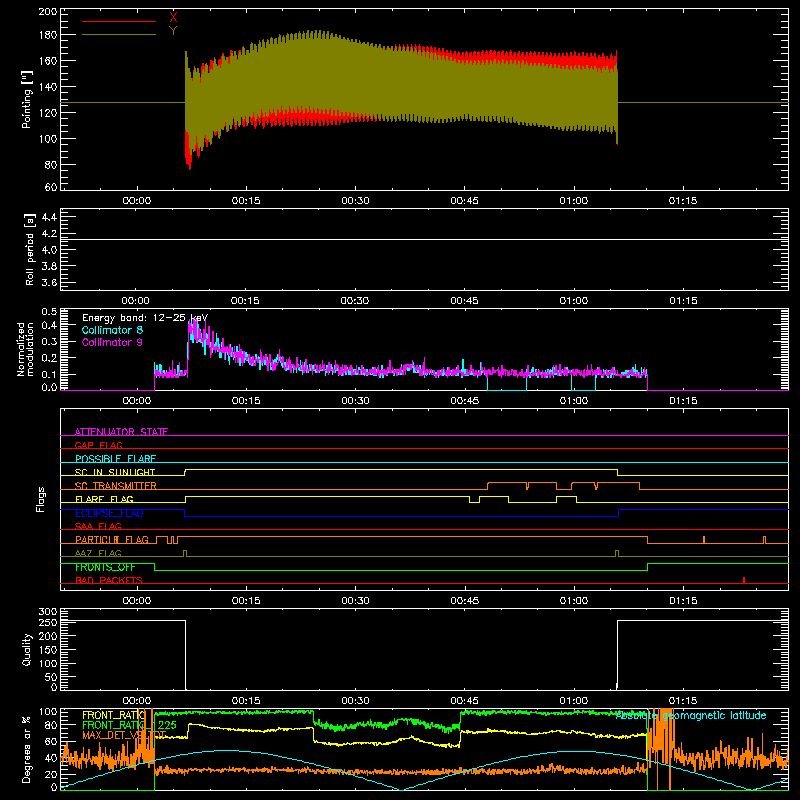Click the yellow FRONT_RATIO legend label
Image resolution: width=800 pixels, height=800 pixels.
pyautogui.click(x=114, y=715)
